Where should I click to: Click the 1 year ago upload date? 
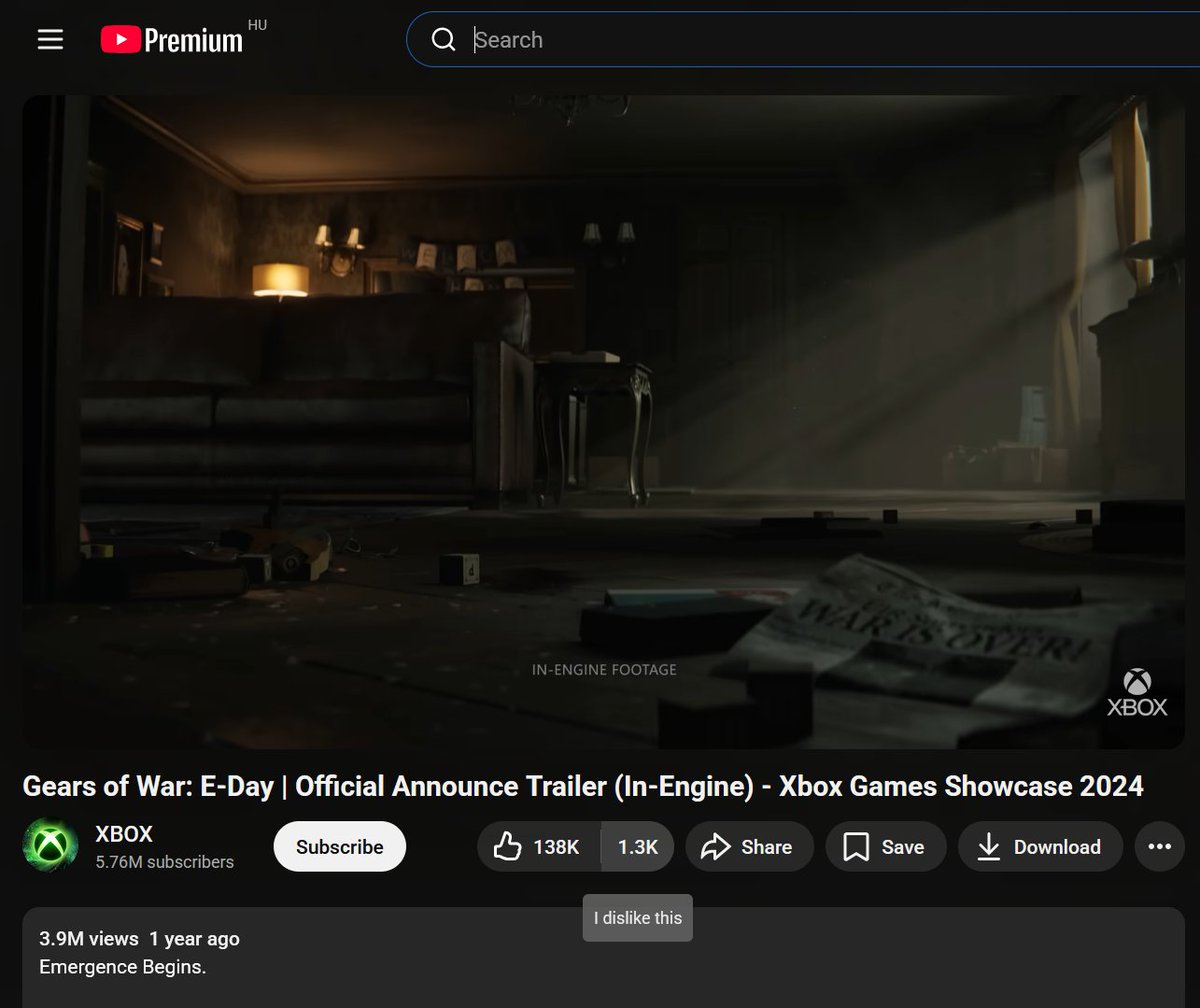click(x=195, y=938)
